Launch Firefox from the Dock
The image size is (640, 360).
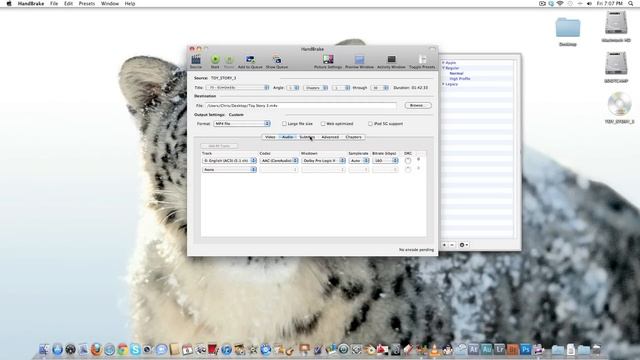tap(96, 350)
